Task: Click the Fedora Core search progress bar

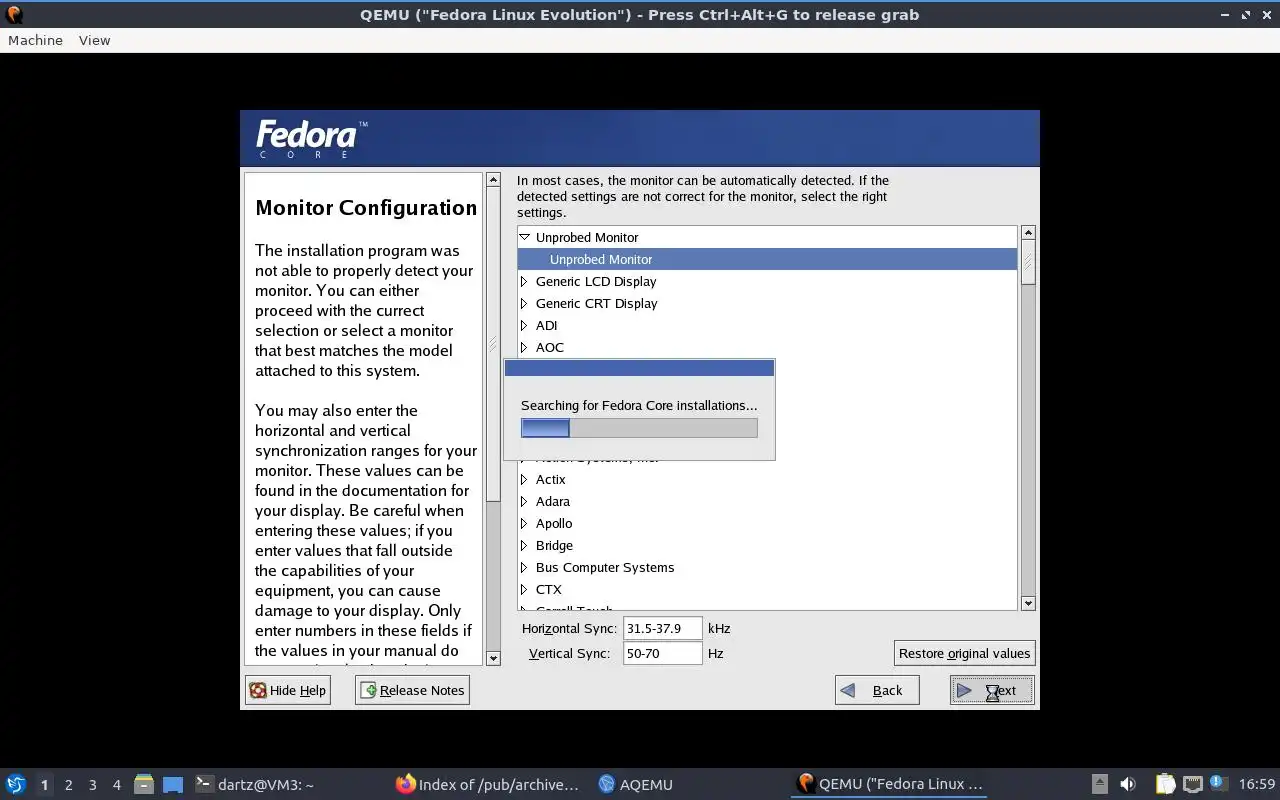Action: (x=639, y=428)
